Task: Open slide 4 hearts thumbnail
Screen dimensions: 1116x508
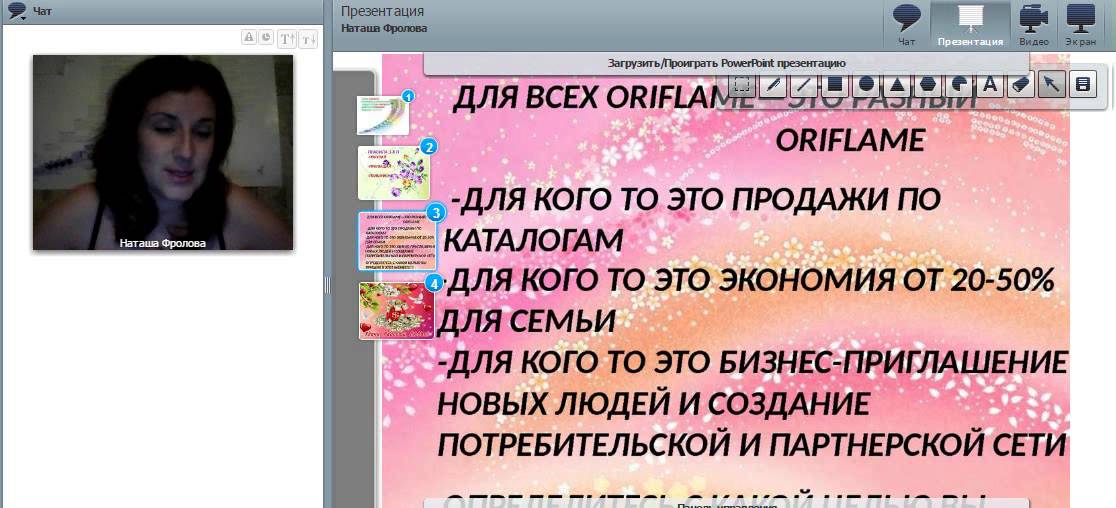Action: pyautogui.click(x=396, y=311)
